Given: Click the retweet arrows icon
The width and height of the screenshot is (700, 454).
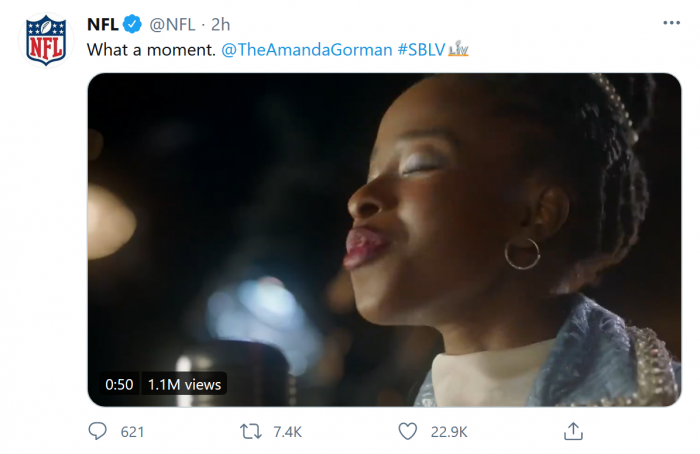Looking at the screenshot, I should (x=253, y=432).
